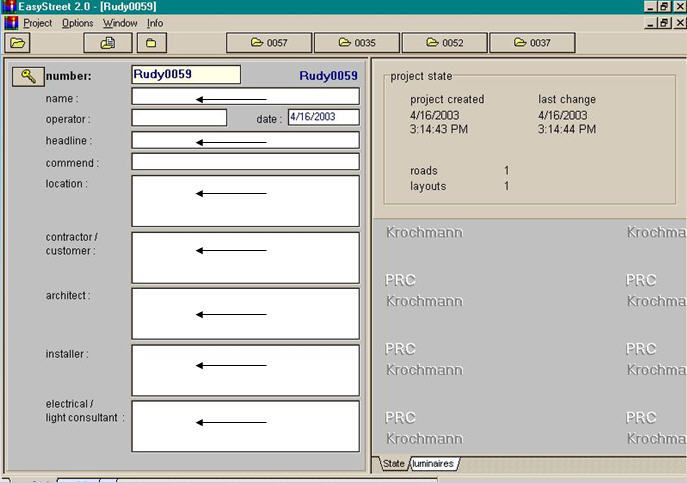This screenshot has width=687, height=483.
Task: Click the 'layouts' count row
Action: [459, 186]
